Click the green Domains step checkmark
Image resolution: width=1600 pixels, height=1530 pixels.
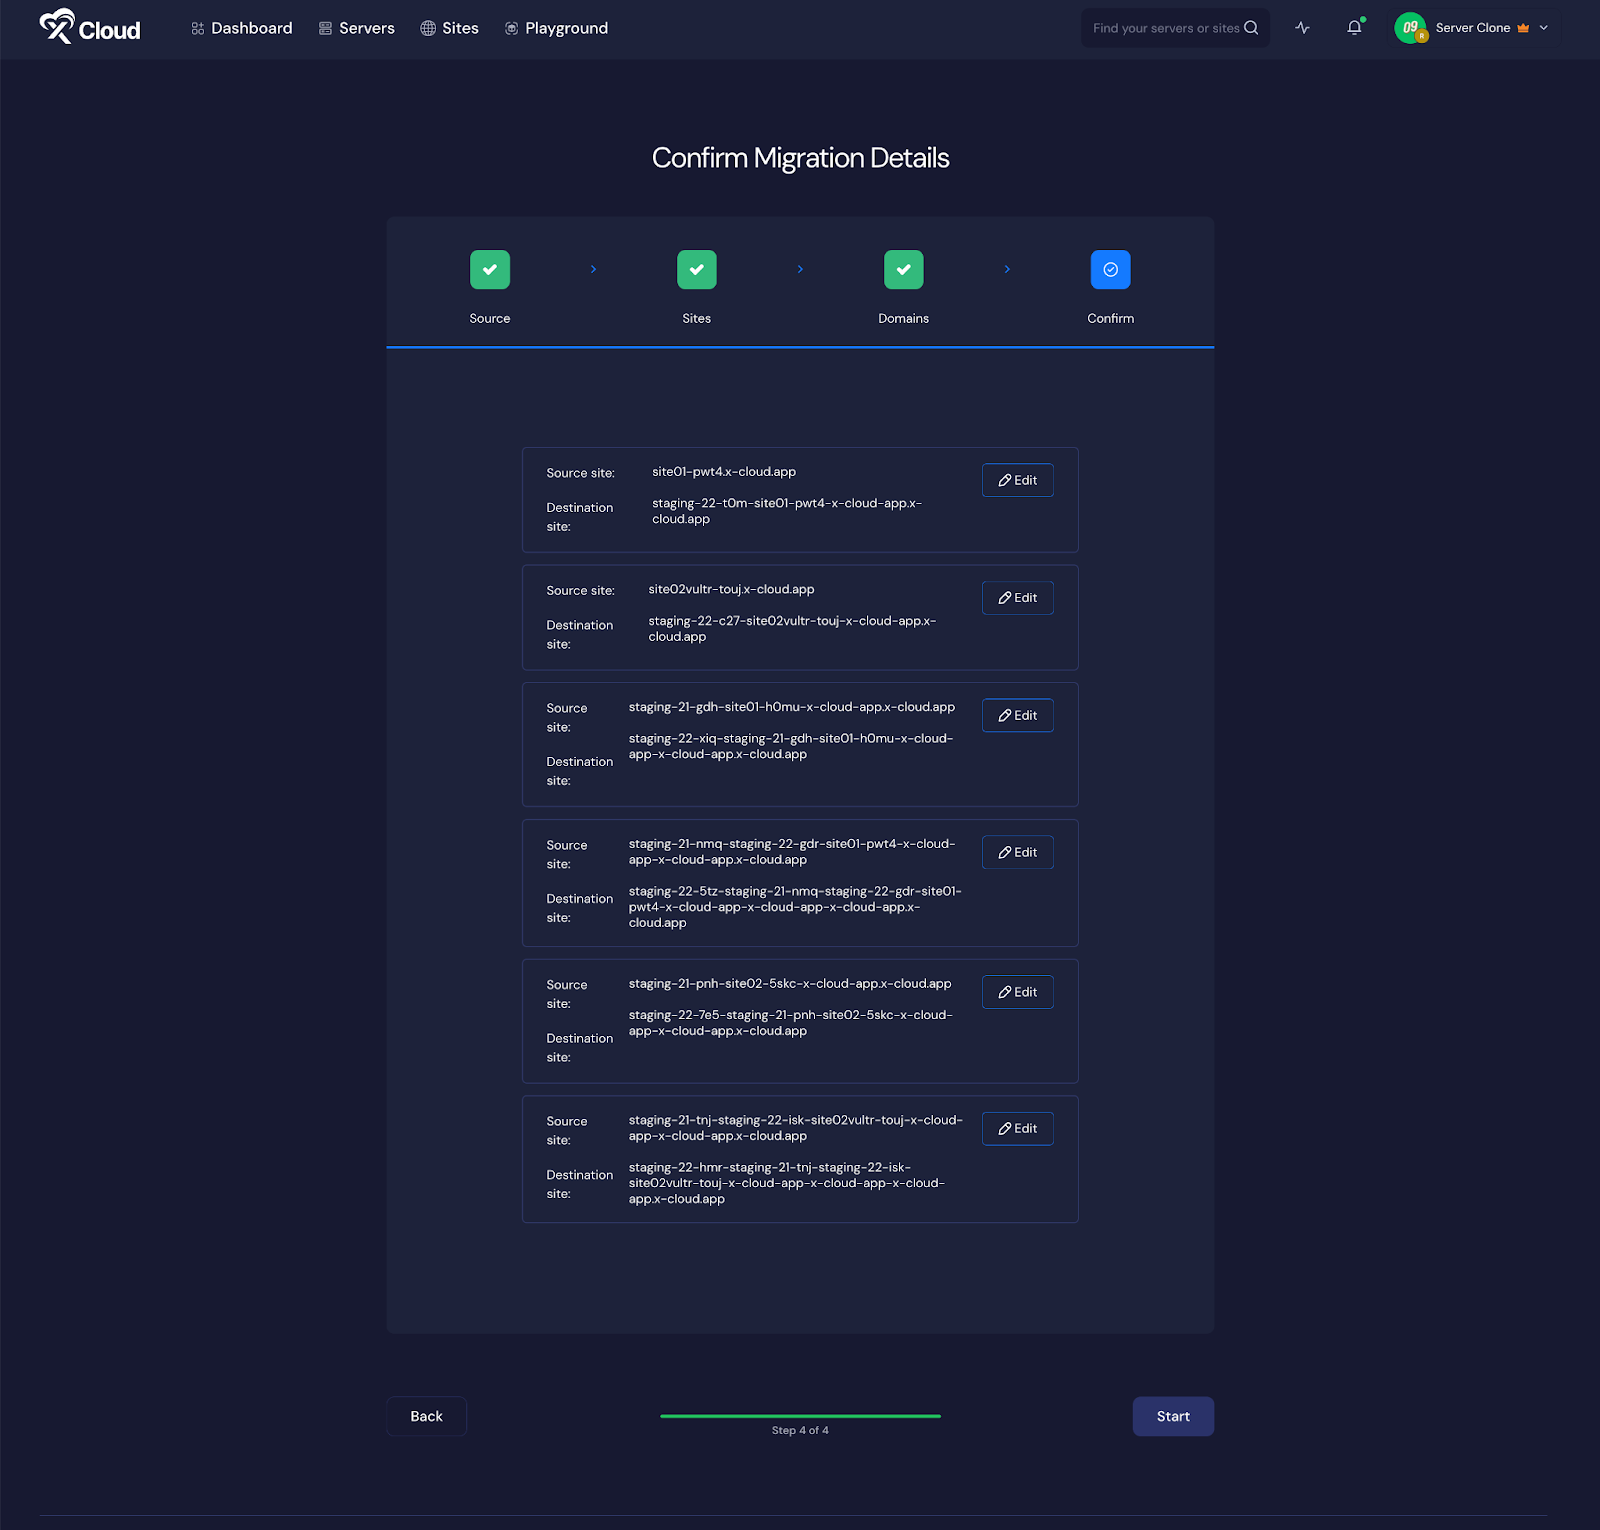[x=903, y=269]
